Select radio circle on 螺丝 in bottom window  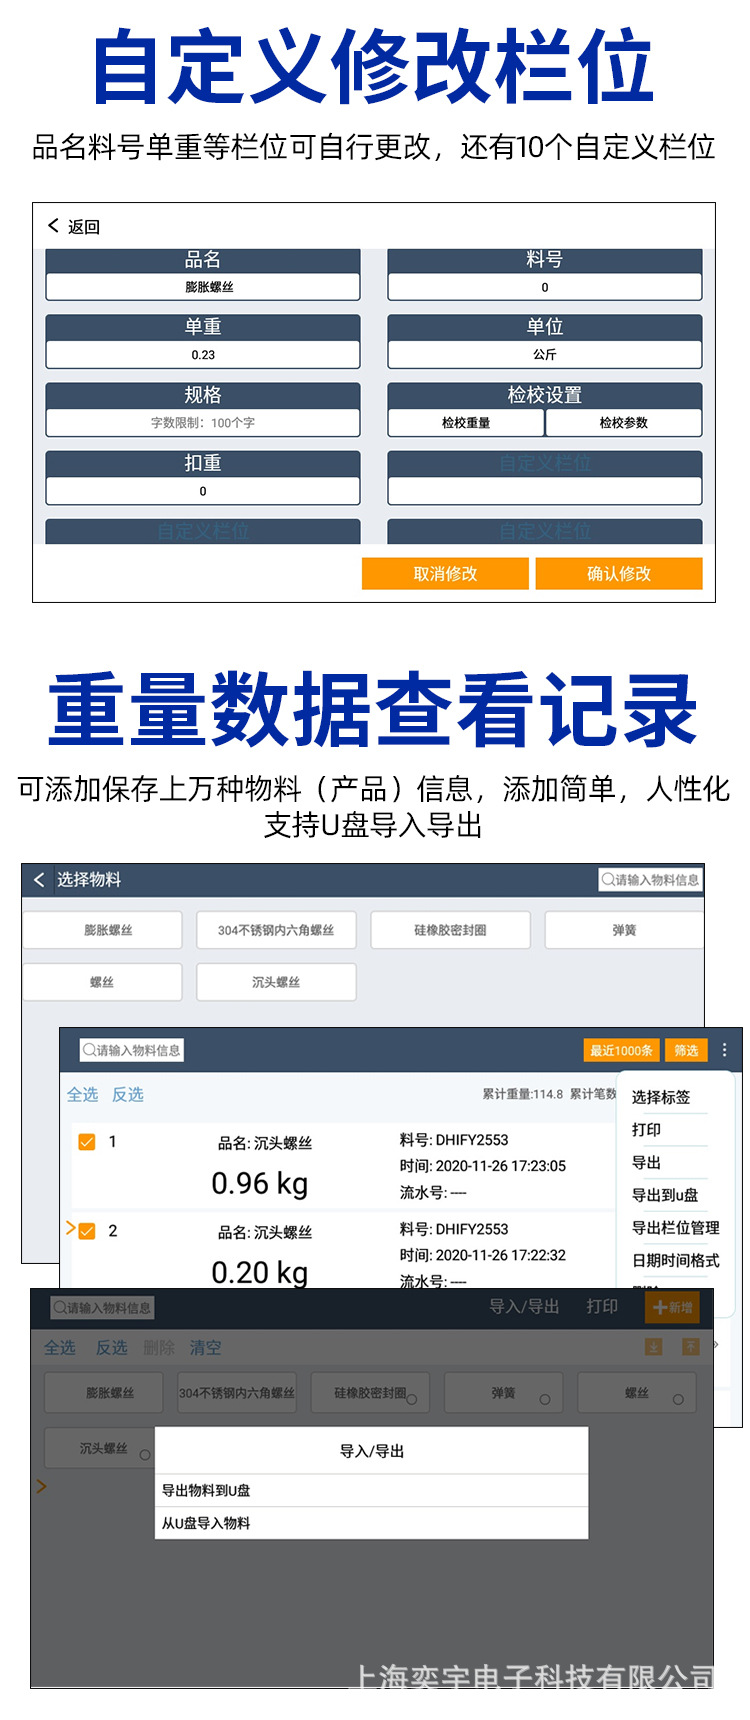click(678, 1400)
